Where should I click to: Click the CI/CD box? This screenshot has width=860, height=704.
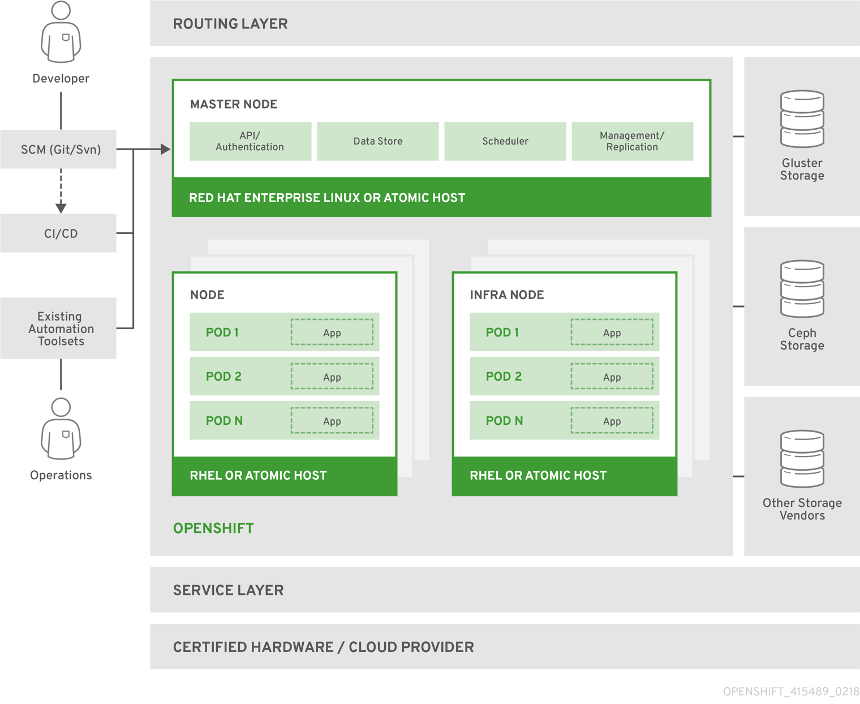pos(60,234)
